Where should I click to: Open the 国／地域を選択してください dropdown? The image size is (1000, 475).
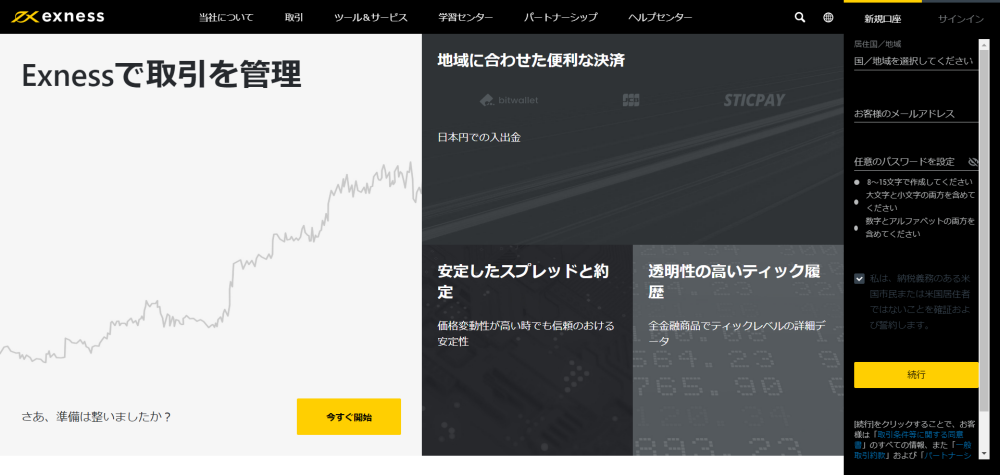(x=916, y=61)
